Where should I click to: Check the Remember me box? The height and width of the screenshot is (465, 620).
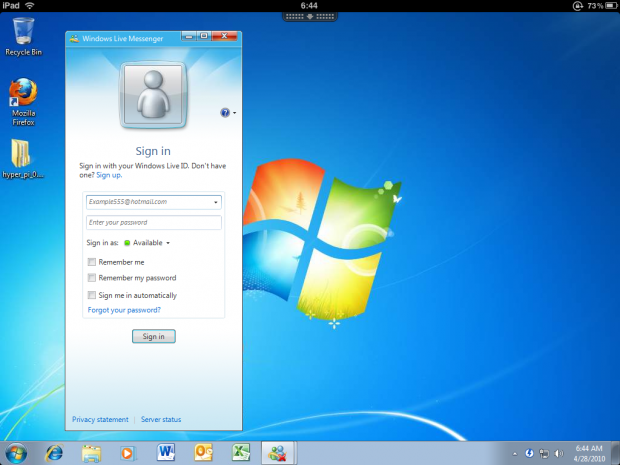(x=92, y=262)
